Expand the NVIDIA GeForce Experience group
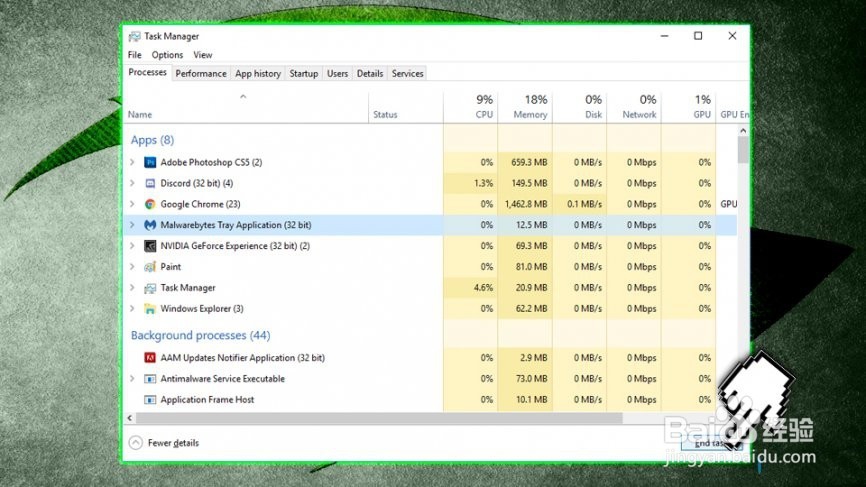The height and width of the screenshot is (487, 866). 132,246
